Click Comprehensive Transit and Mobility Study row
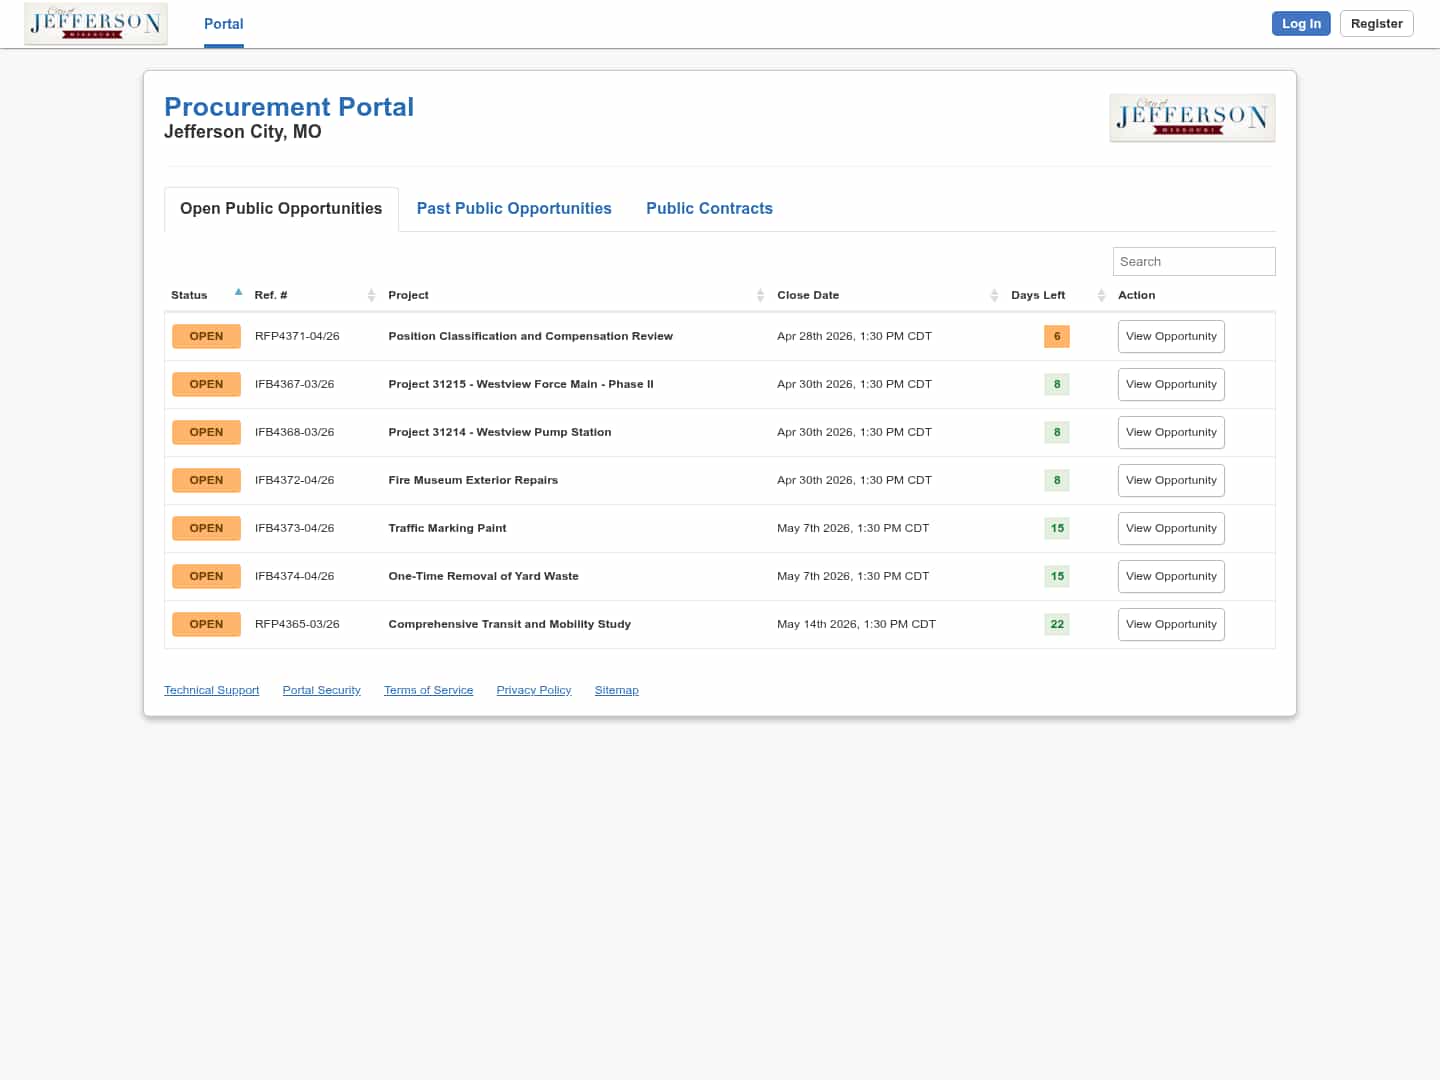This screenshot has height=1080, width=1440. 509,625
